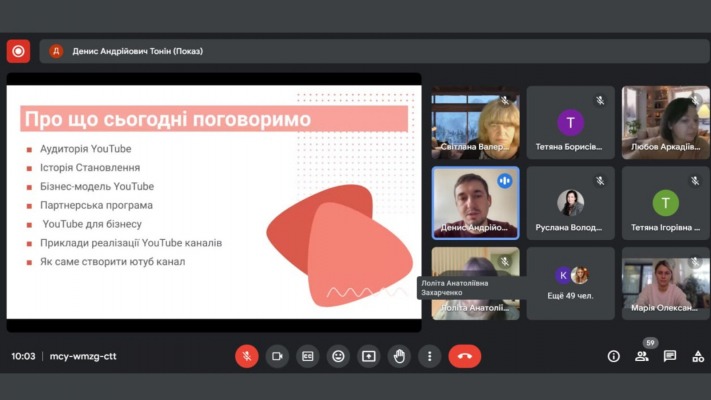Viewport: 711px width, 400px height.
Task: Click muted mic icon on Лоліта Анатолії tile
Action: click(x=505, y=261)
